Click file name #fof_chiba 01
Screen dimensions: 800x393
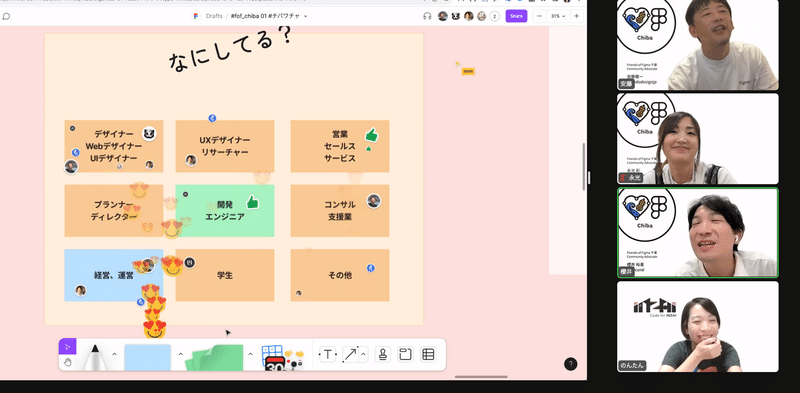tap(265, 16)
